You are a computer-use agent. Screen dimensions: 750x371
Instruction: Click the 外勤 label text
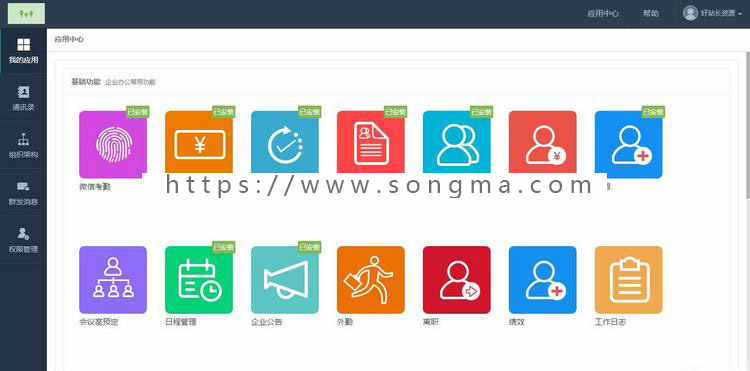point(344,322)
